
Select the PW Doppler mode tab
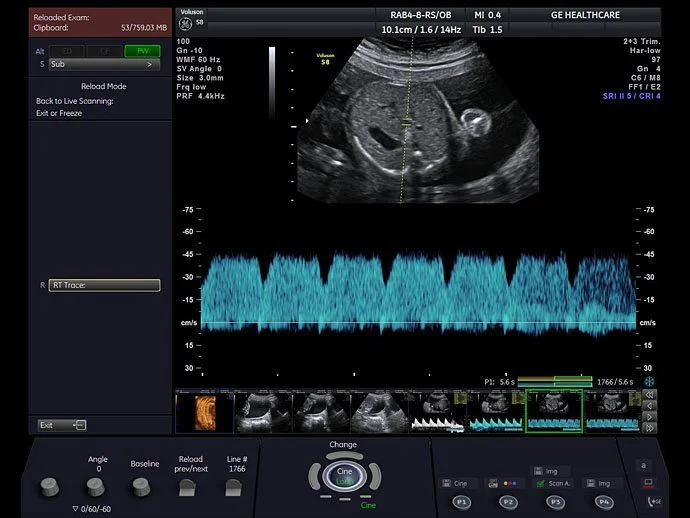pyautogui.click(x=142, y=51)
